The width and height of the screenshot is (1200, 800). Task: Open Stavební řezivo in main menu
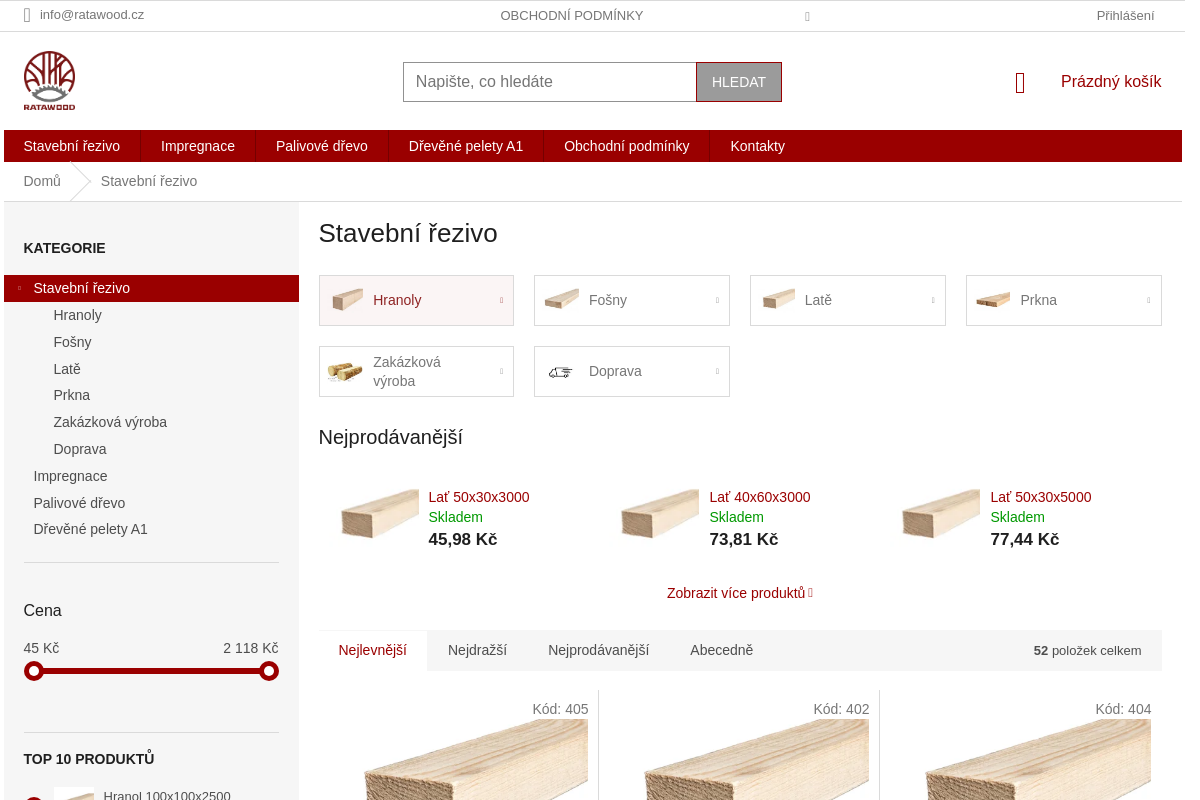pos(72,146)
